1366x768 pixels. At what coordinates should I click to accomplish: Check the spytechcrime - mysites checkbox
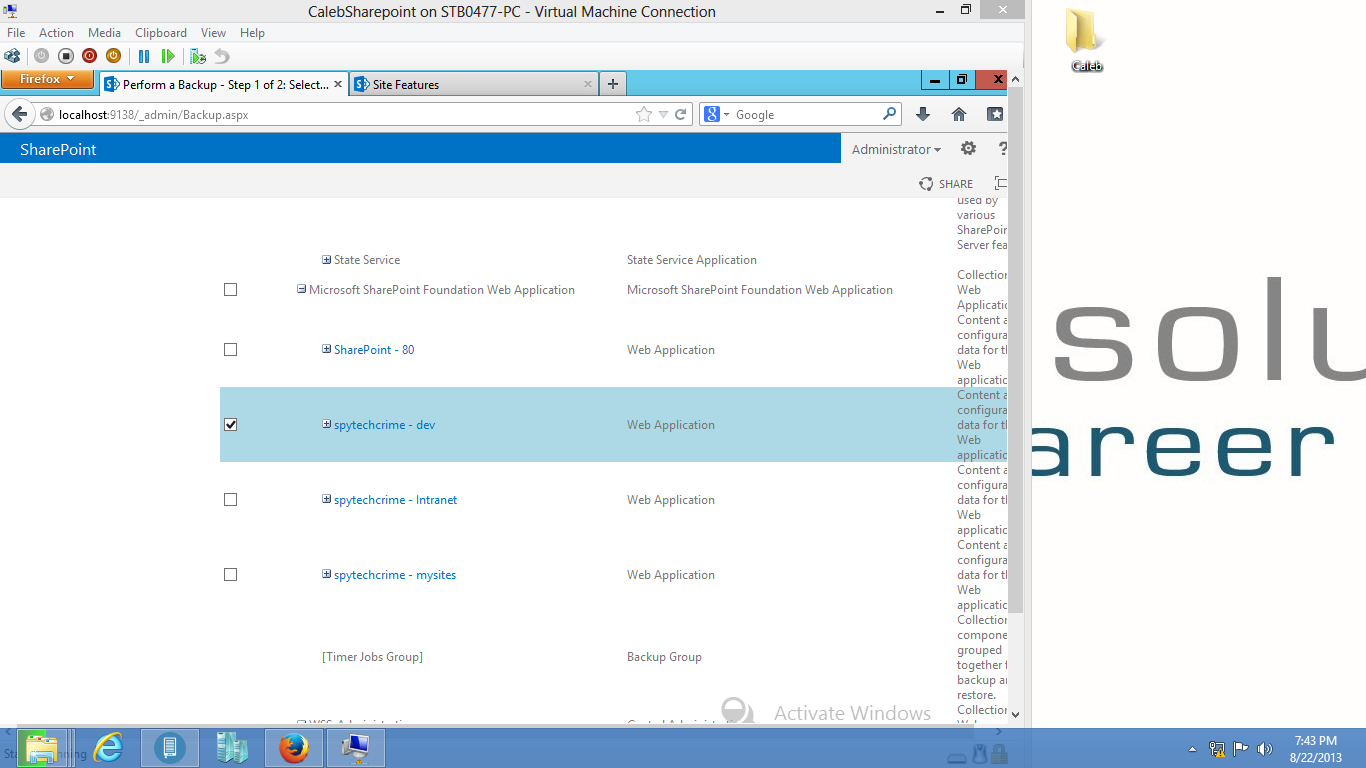[x=231, y=575]
